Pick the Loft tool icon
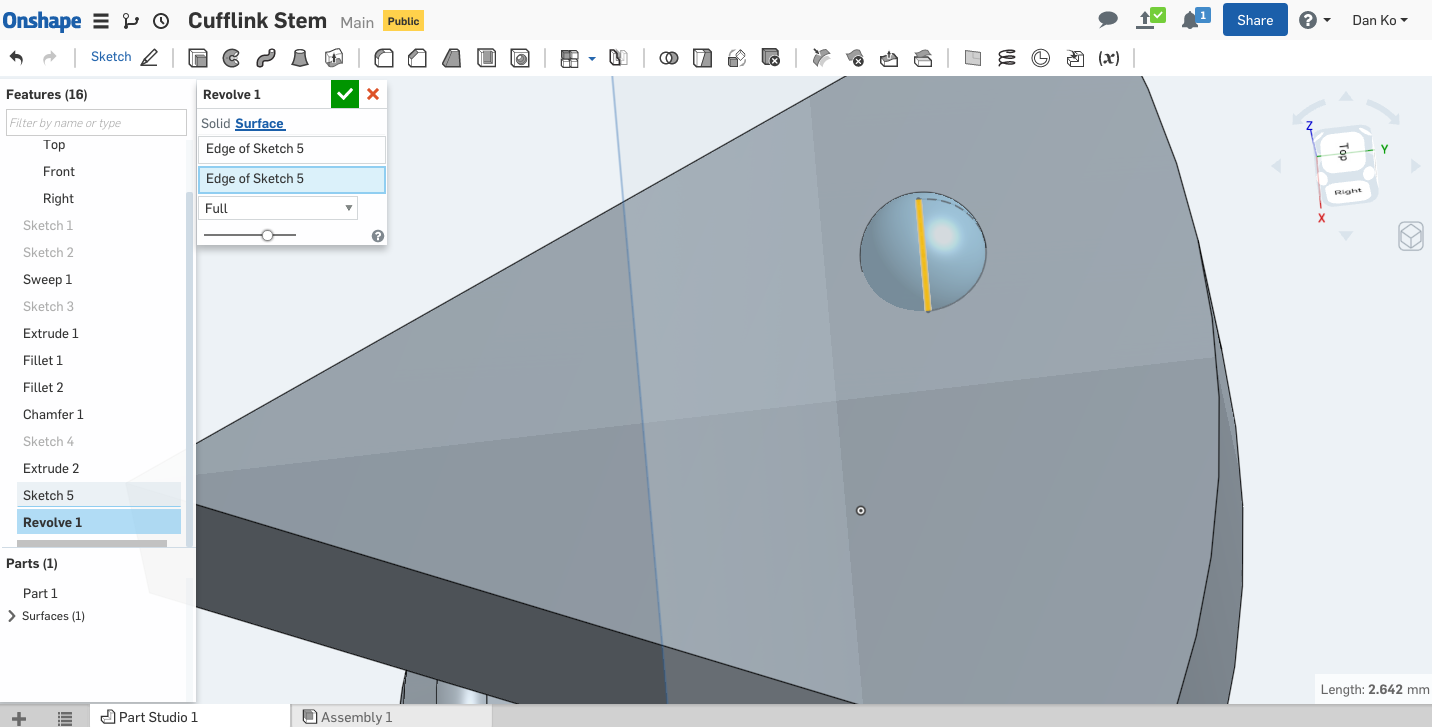The height and width of the screenshot is (727, 1432). point(299,58)
